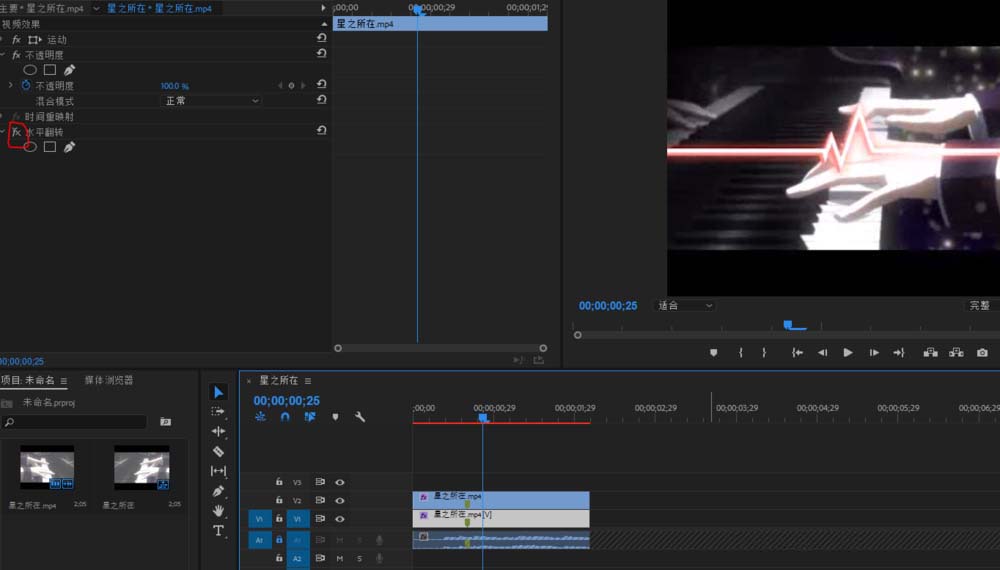
Task: Play video in program monitor
Action: coord(848,353)
